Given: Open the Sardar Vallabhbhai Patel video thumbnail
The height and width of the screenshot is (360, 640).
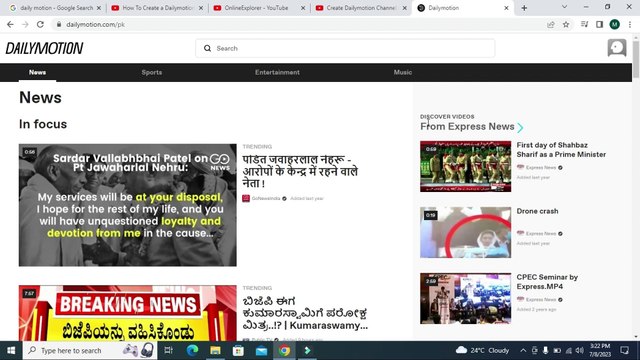Looking at the screenshot, I should coord(128,205).
